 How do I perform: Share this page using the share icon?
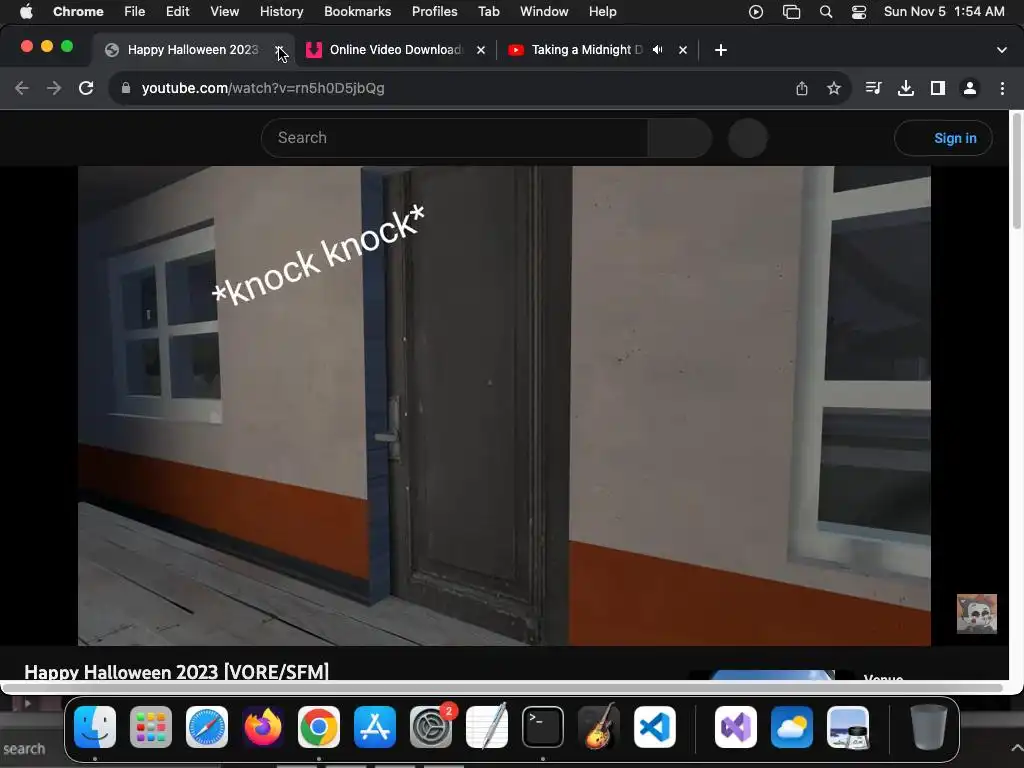click(x=802, y=88)
